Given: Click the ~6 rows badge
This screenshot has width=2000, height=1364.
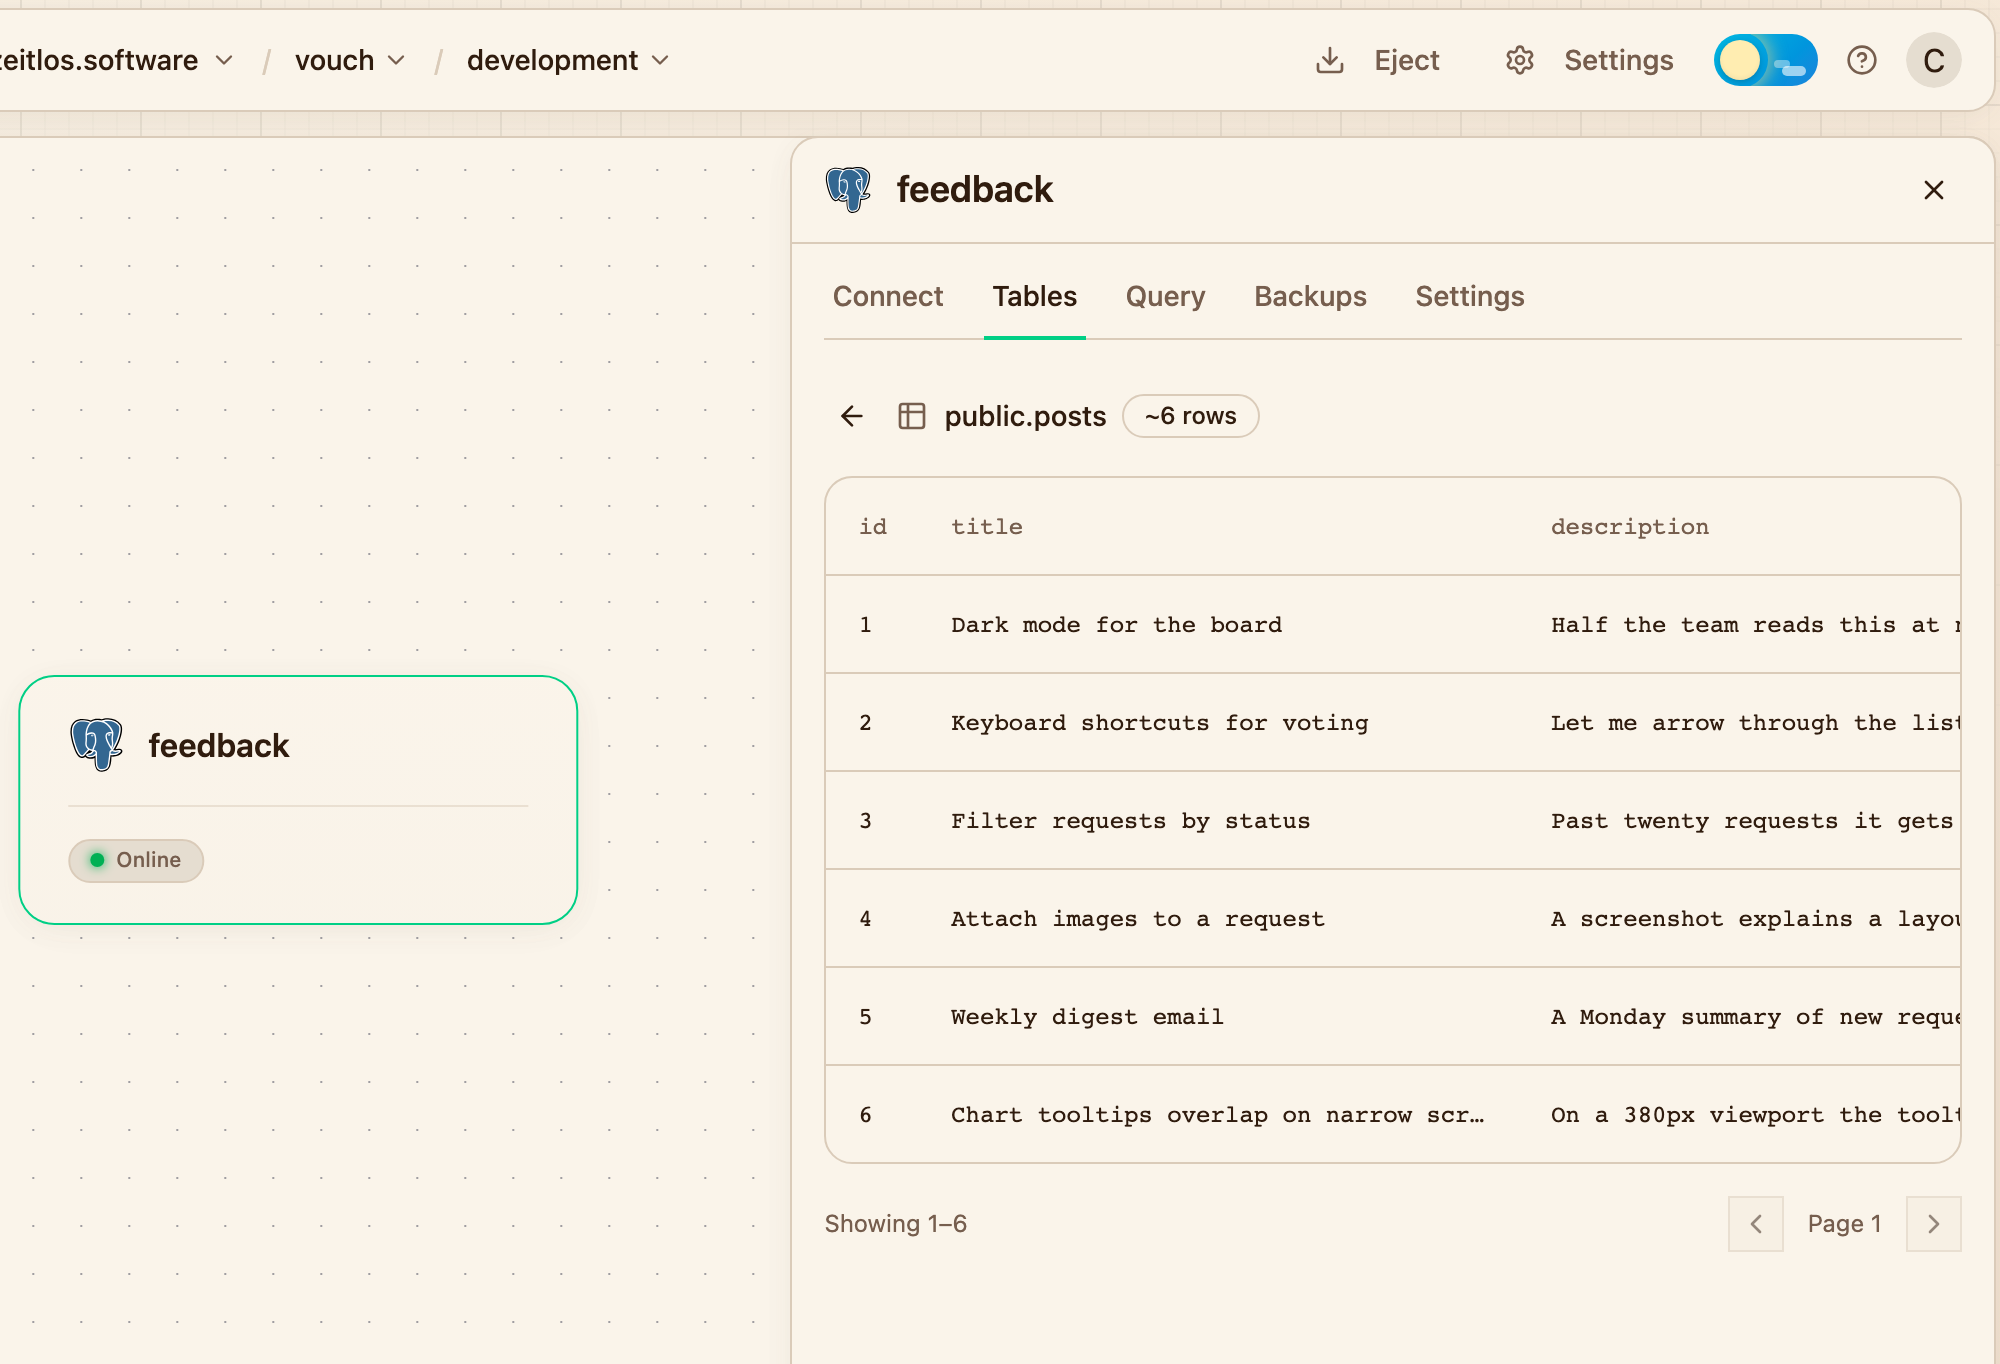Looking at the screenshot, I should pyautogui.click(x=1190, y=416).
